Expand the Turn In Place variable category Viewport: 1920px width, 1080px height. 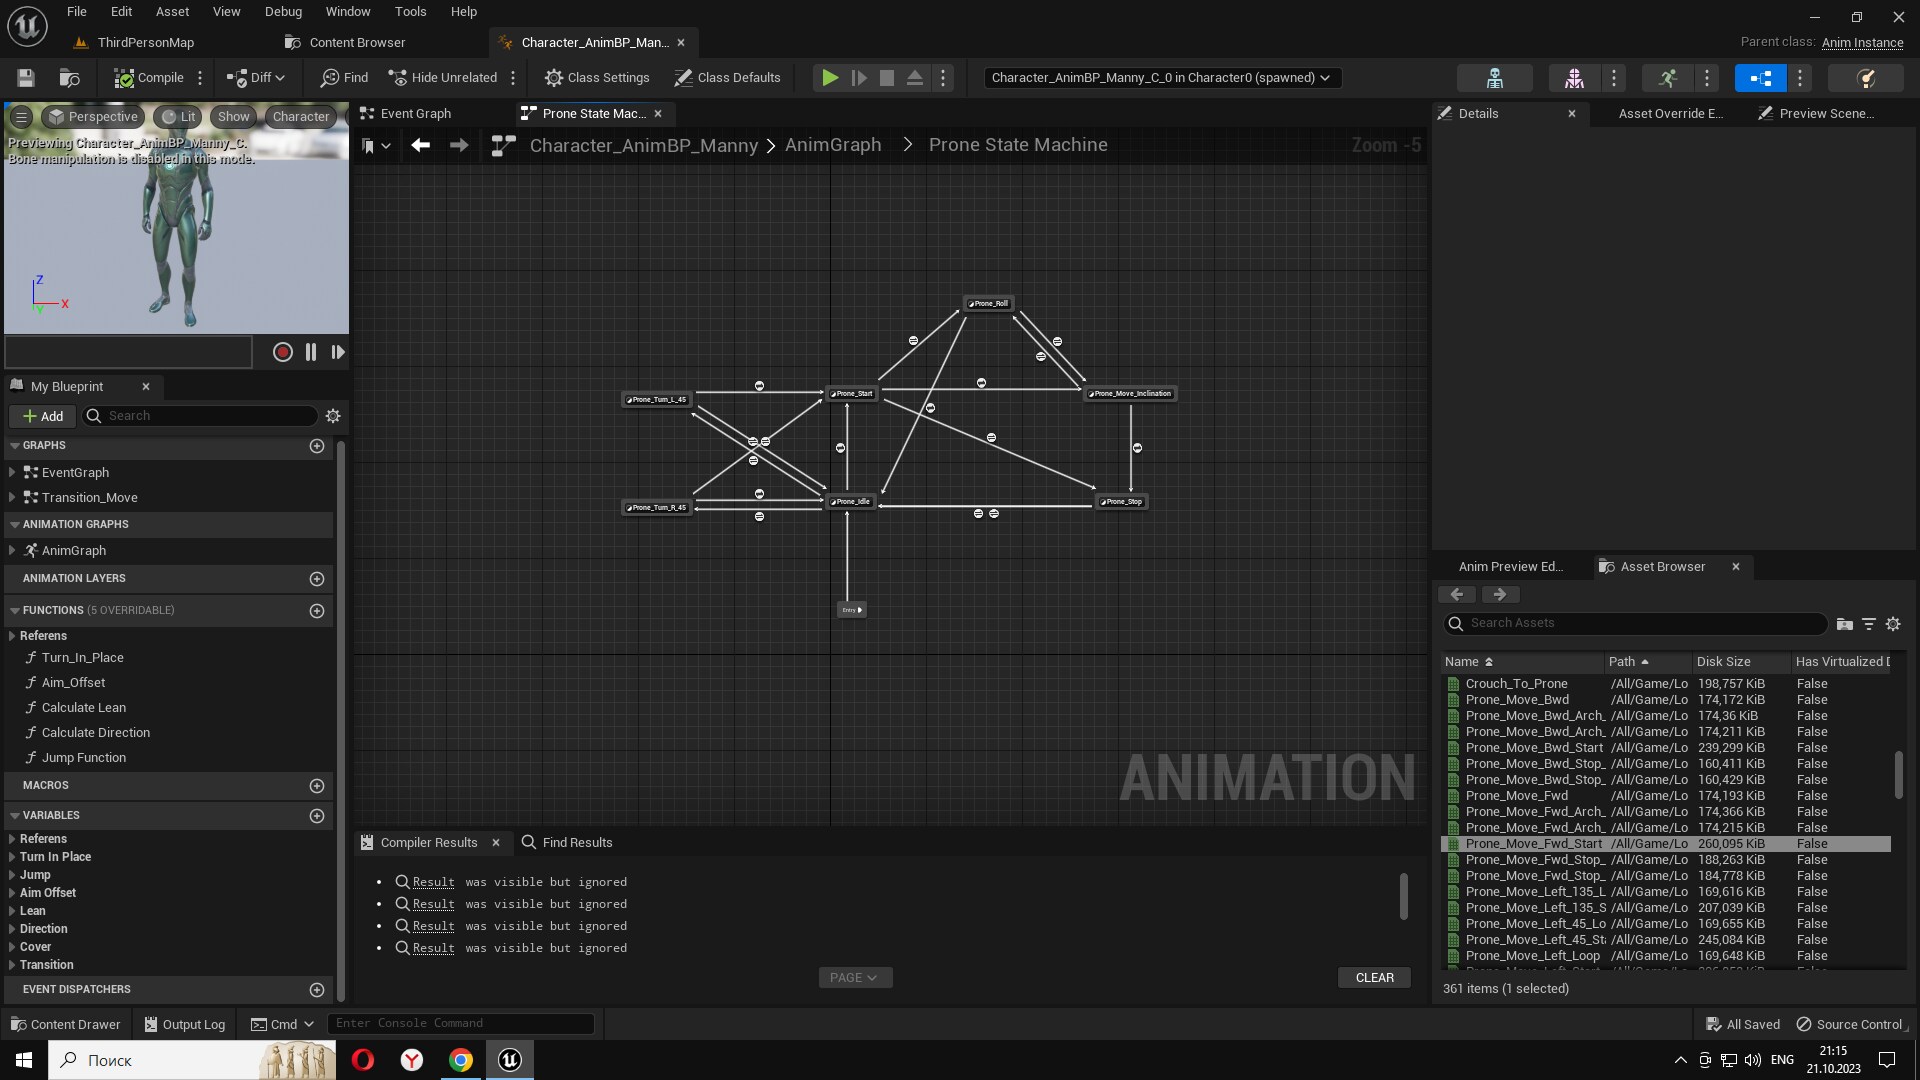(x=12, y=857)
